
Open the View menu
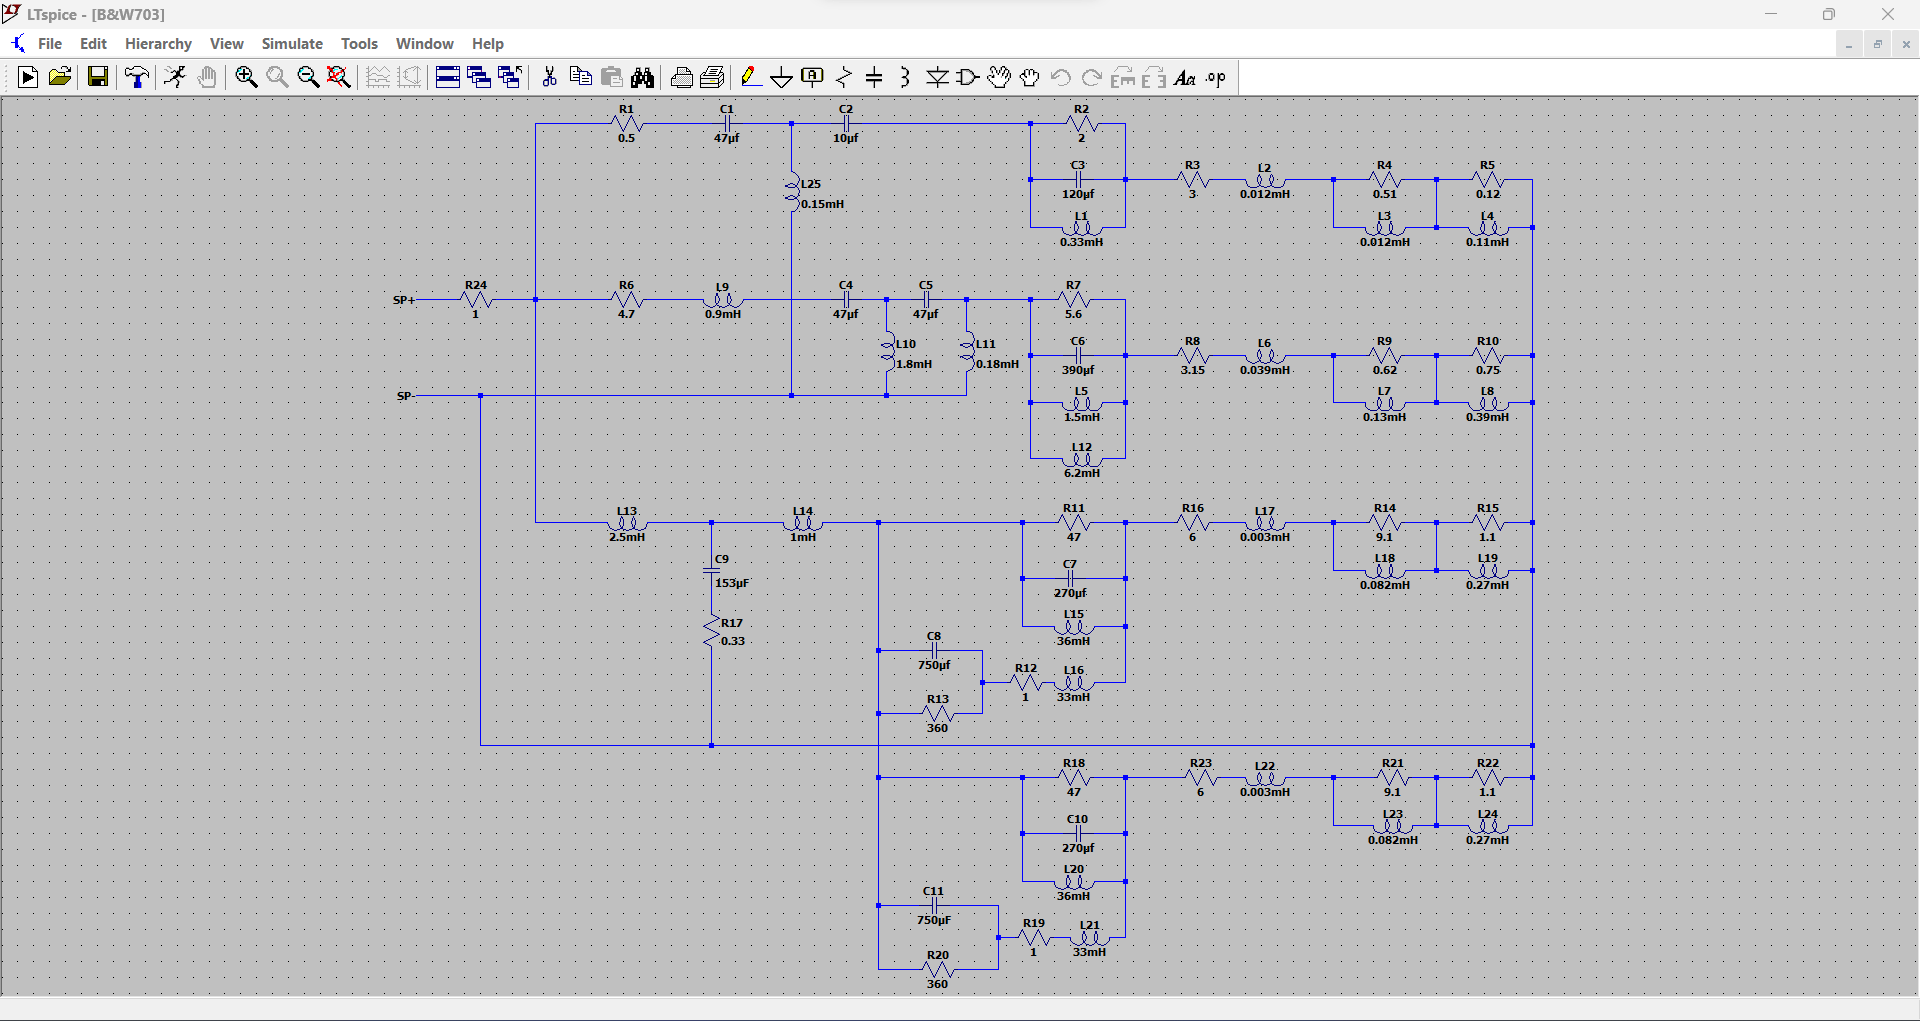[x=227, y=44]
